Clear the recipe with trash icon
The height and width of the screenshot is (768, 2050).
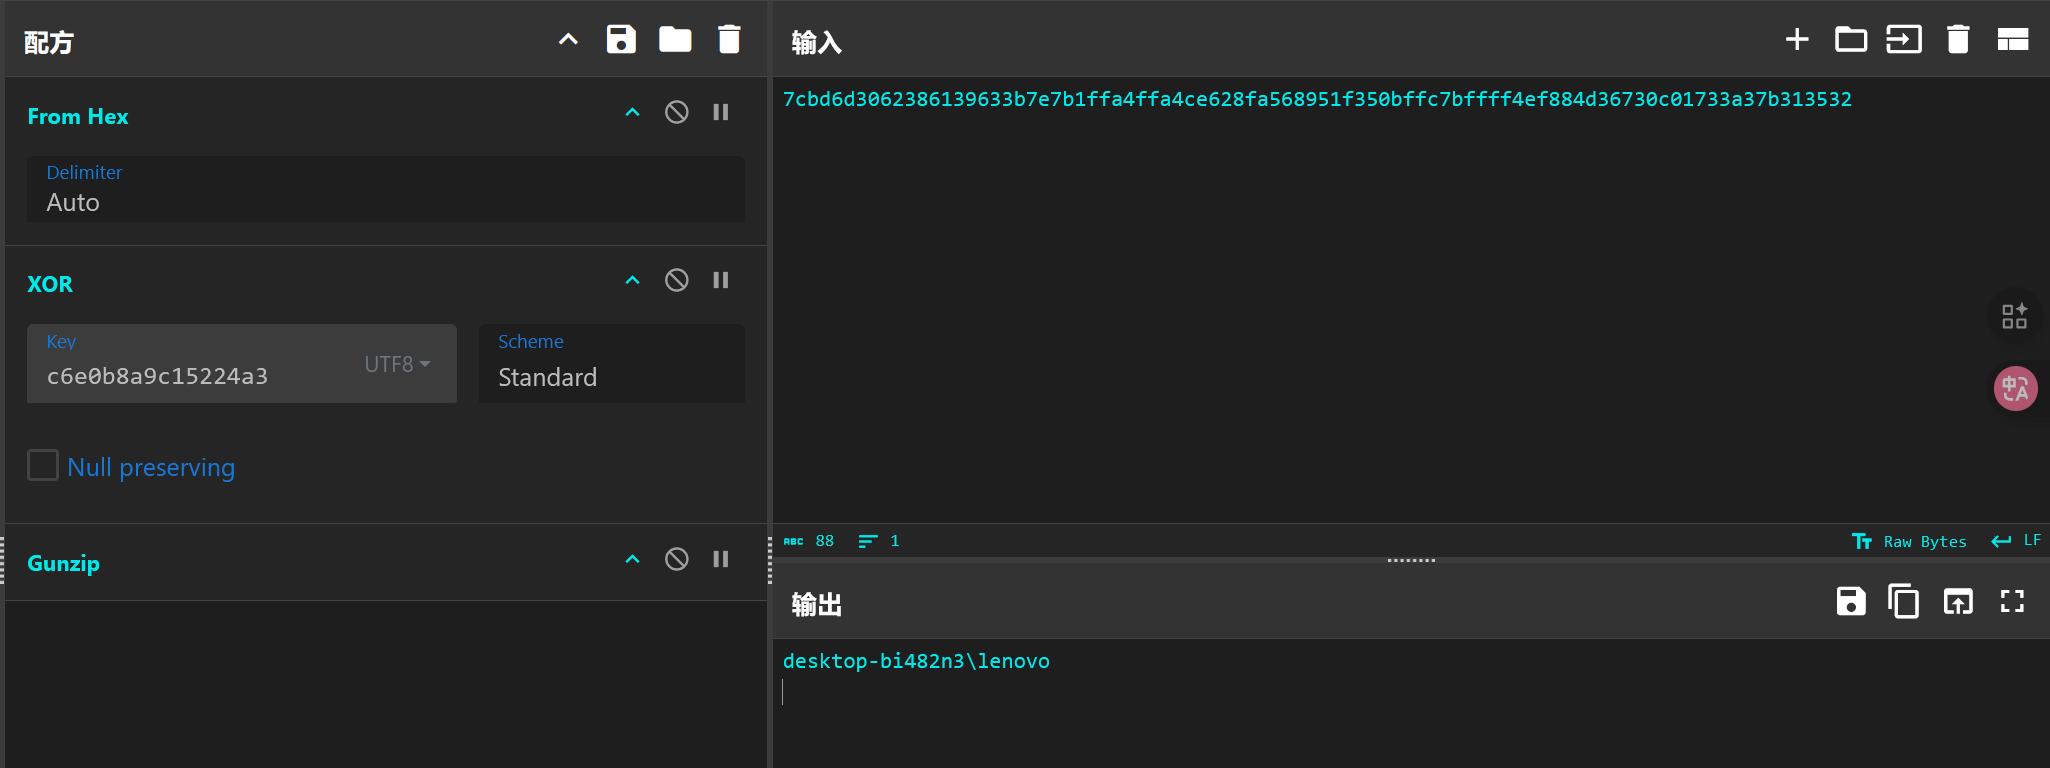[729, 40]
